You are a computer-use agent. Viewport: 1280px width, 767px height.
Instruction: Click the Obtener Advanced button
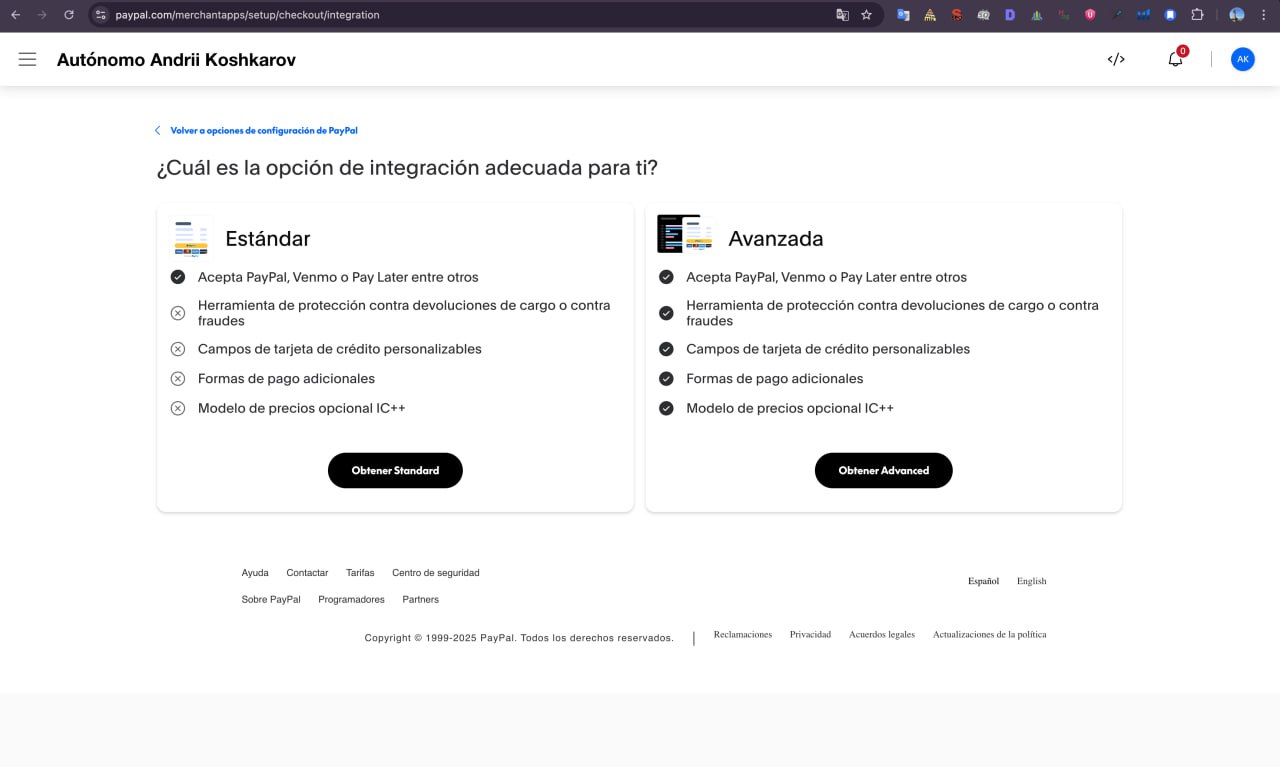(x=883, y=470)
